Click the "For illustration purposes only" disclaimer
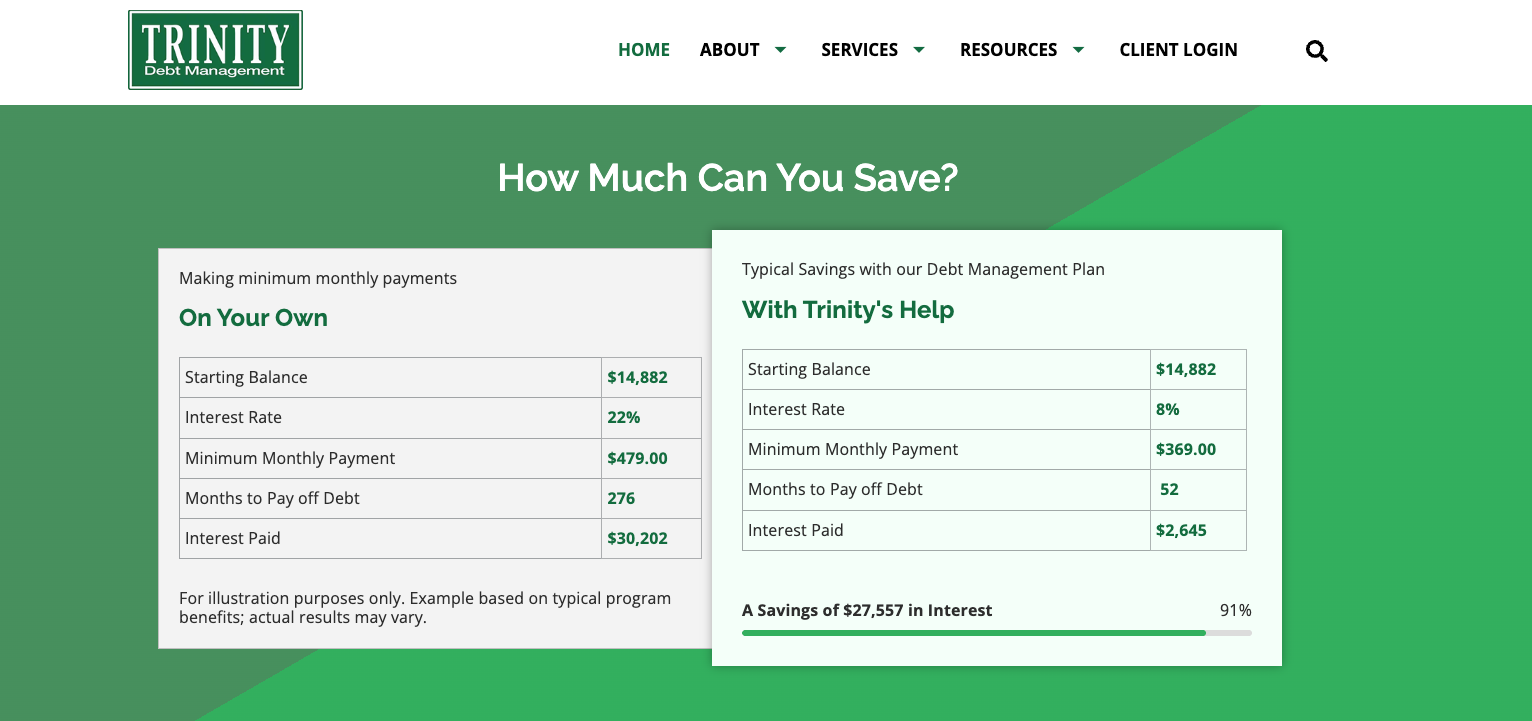 point(425,608)
